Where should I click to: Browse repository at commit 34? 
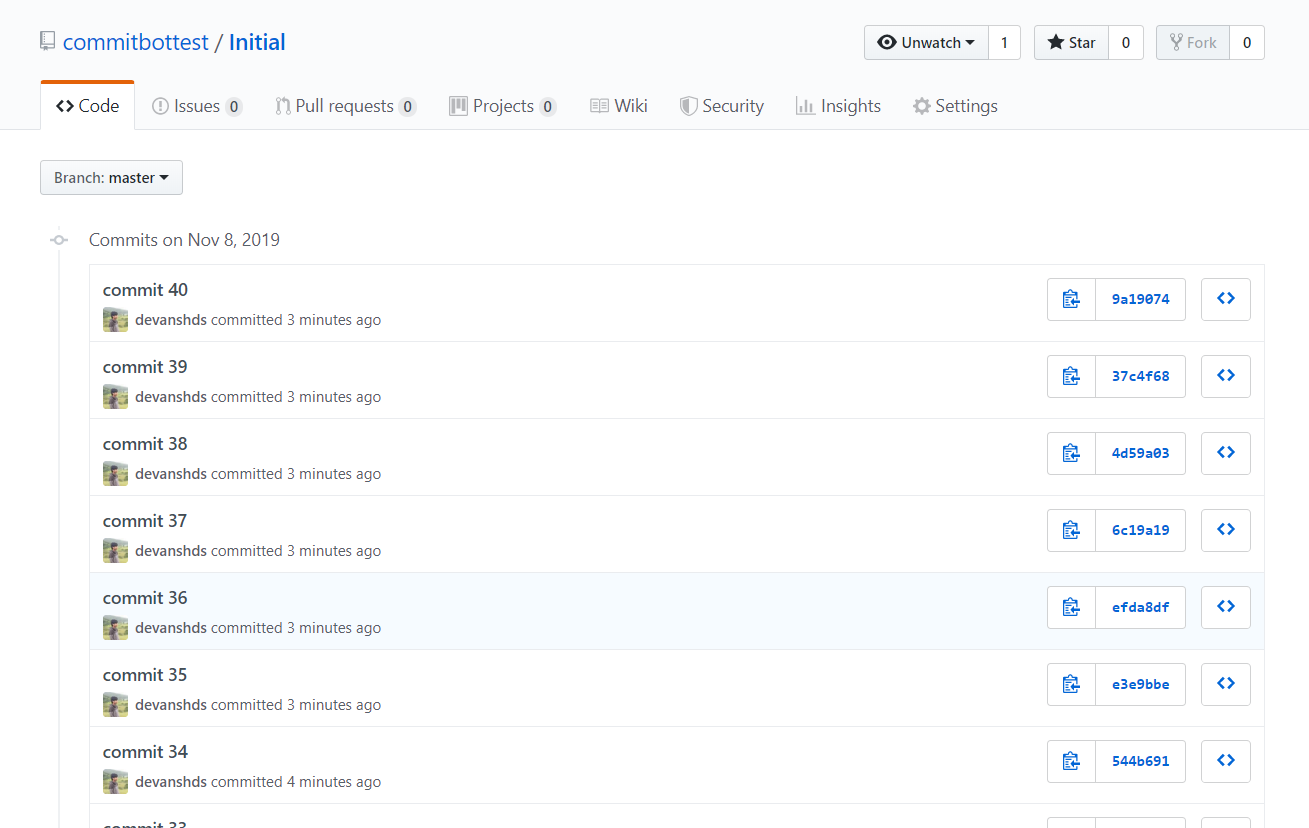click(x=1226, y=761)
